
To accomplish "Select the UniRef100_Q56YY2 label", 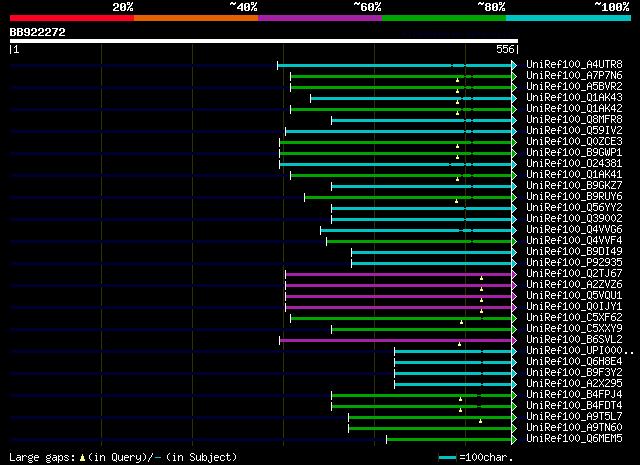I will point(574,208).
